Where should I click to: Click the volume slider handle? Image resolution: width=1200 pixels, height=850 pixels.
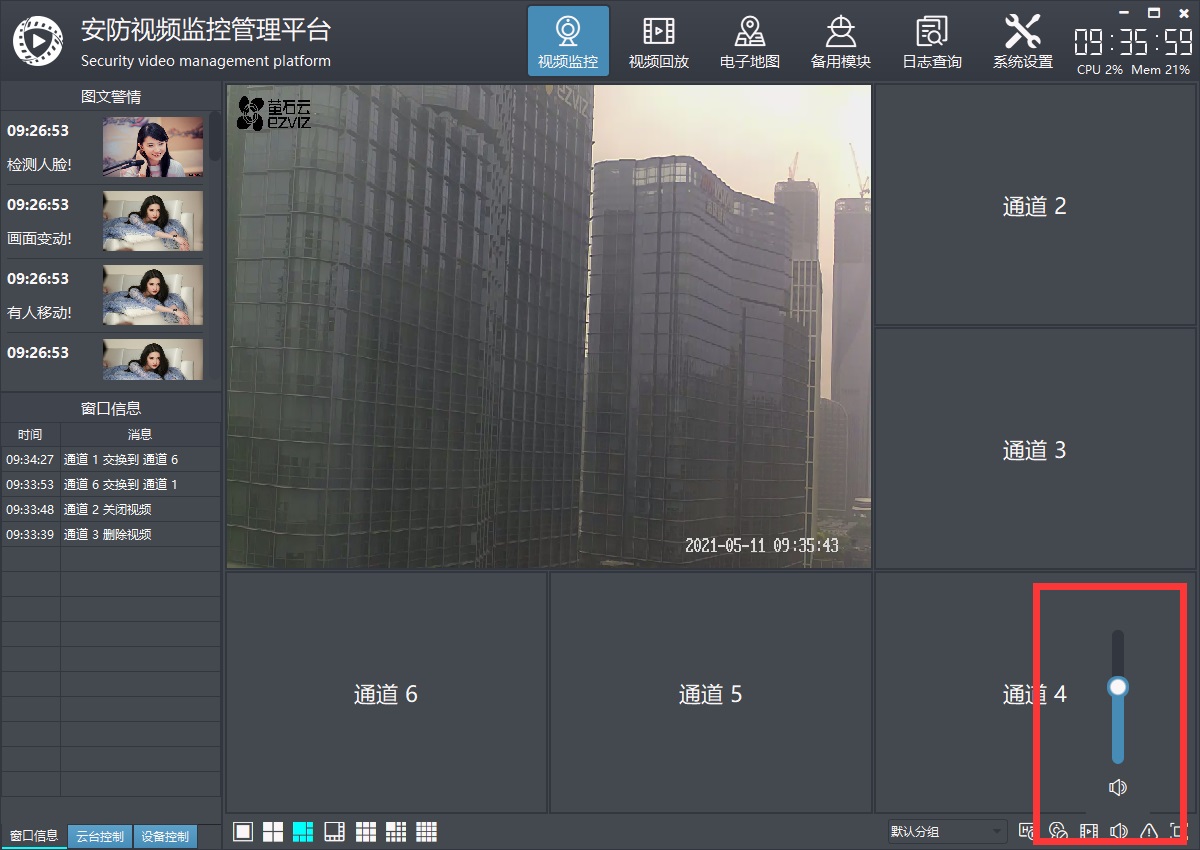1118,687
